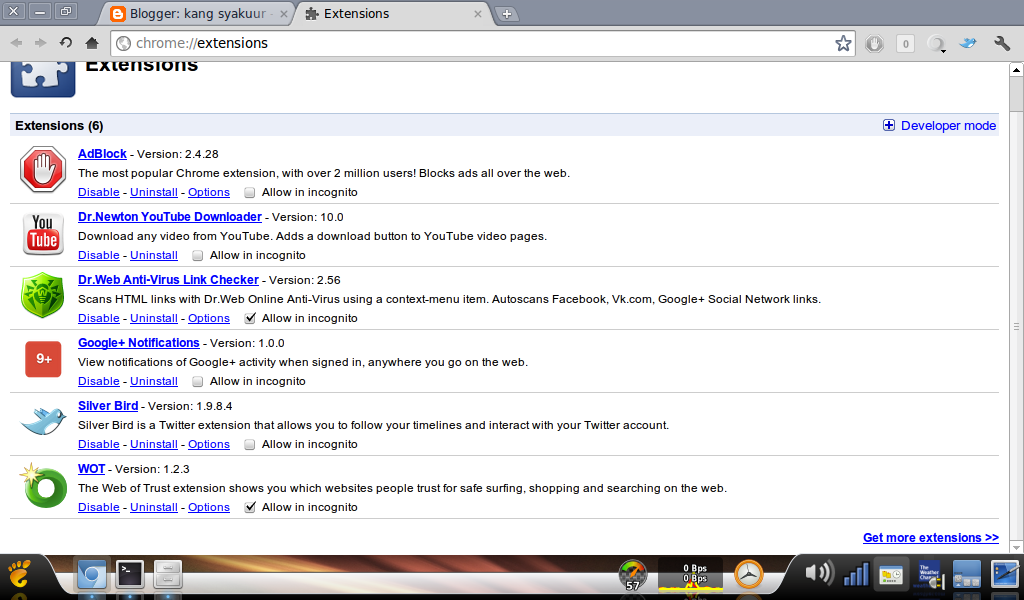The height and width of the screenshot is (600, 1024).
Task: Switch to Chromium in the dock
Action: [x=91, y=575]
